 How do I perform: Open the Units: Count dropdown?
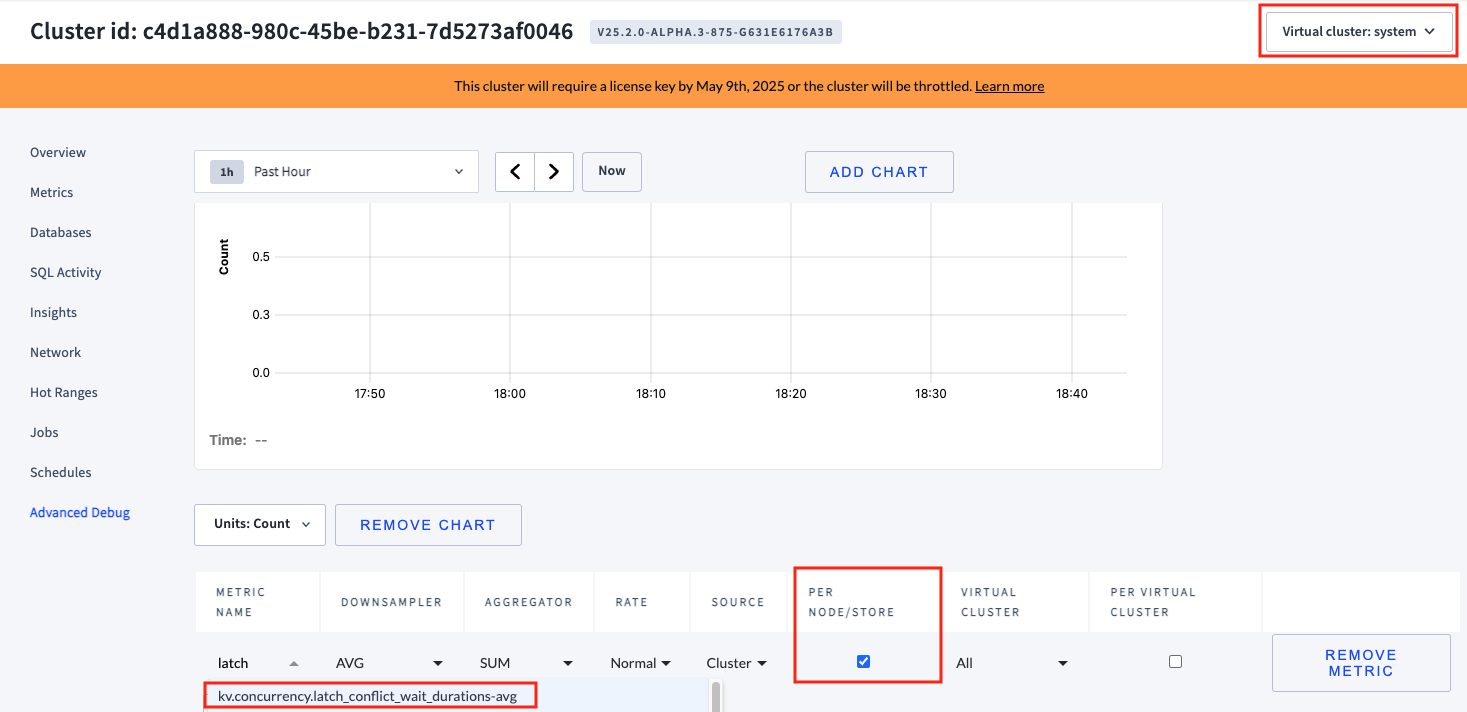pos(260,524)
